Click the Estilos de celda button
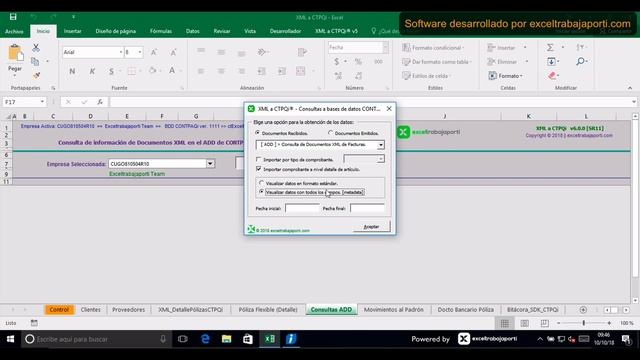Image resolution: width=640 pixels, height=360 pixels. click(x=426, y=76)
